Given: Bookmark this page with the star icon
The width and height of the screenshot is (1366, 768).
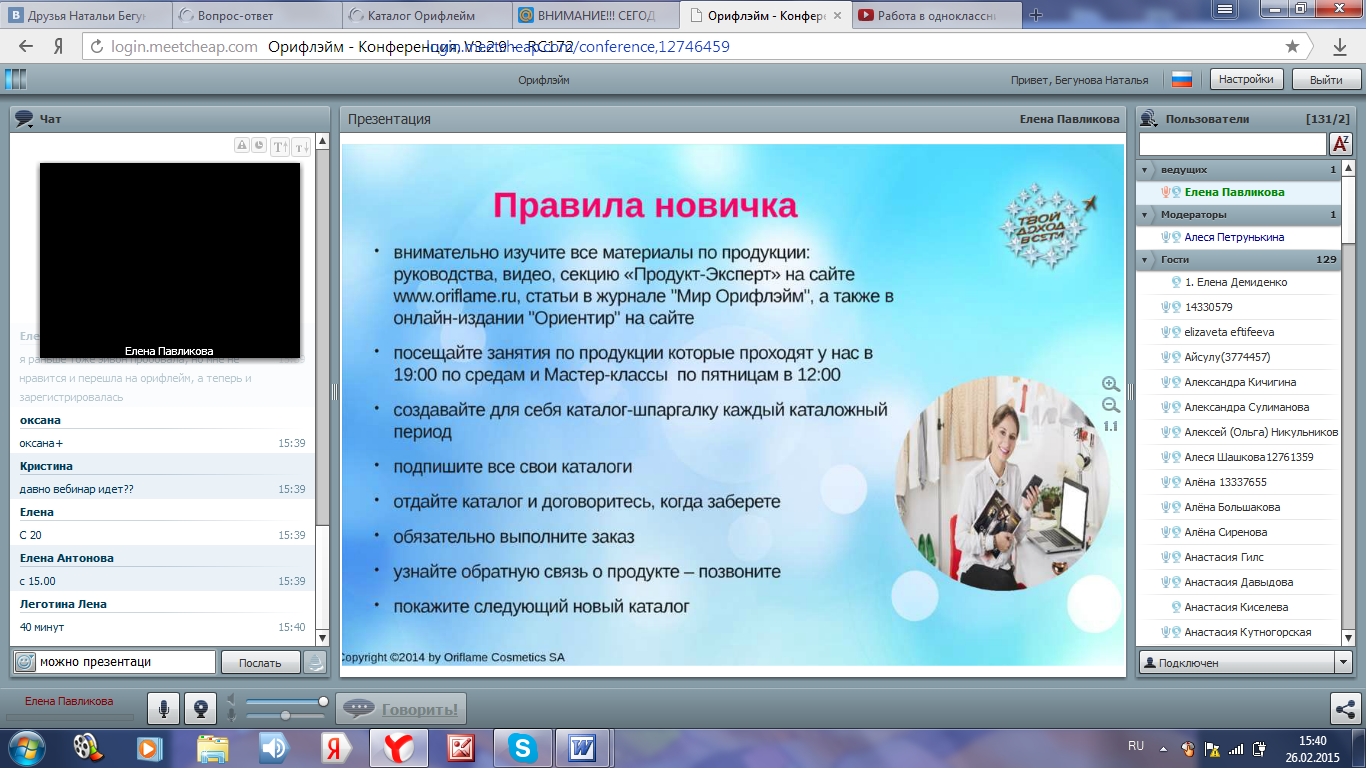Looking at the screenshot, I should tap(1292, 46).
